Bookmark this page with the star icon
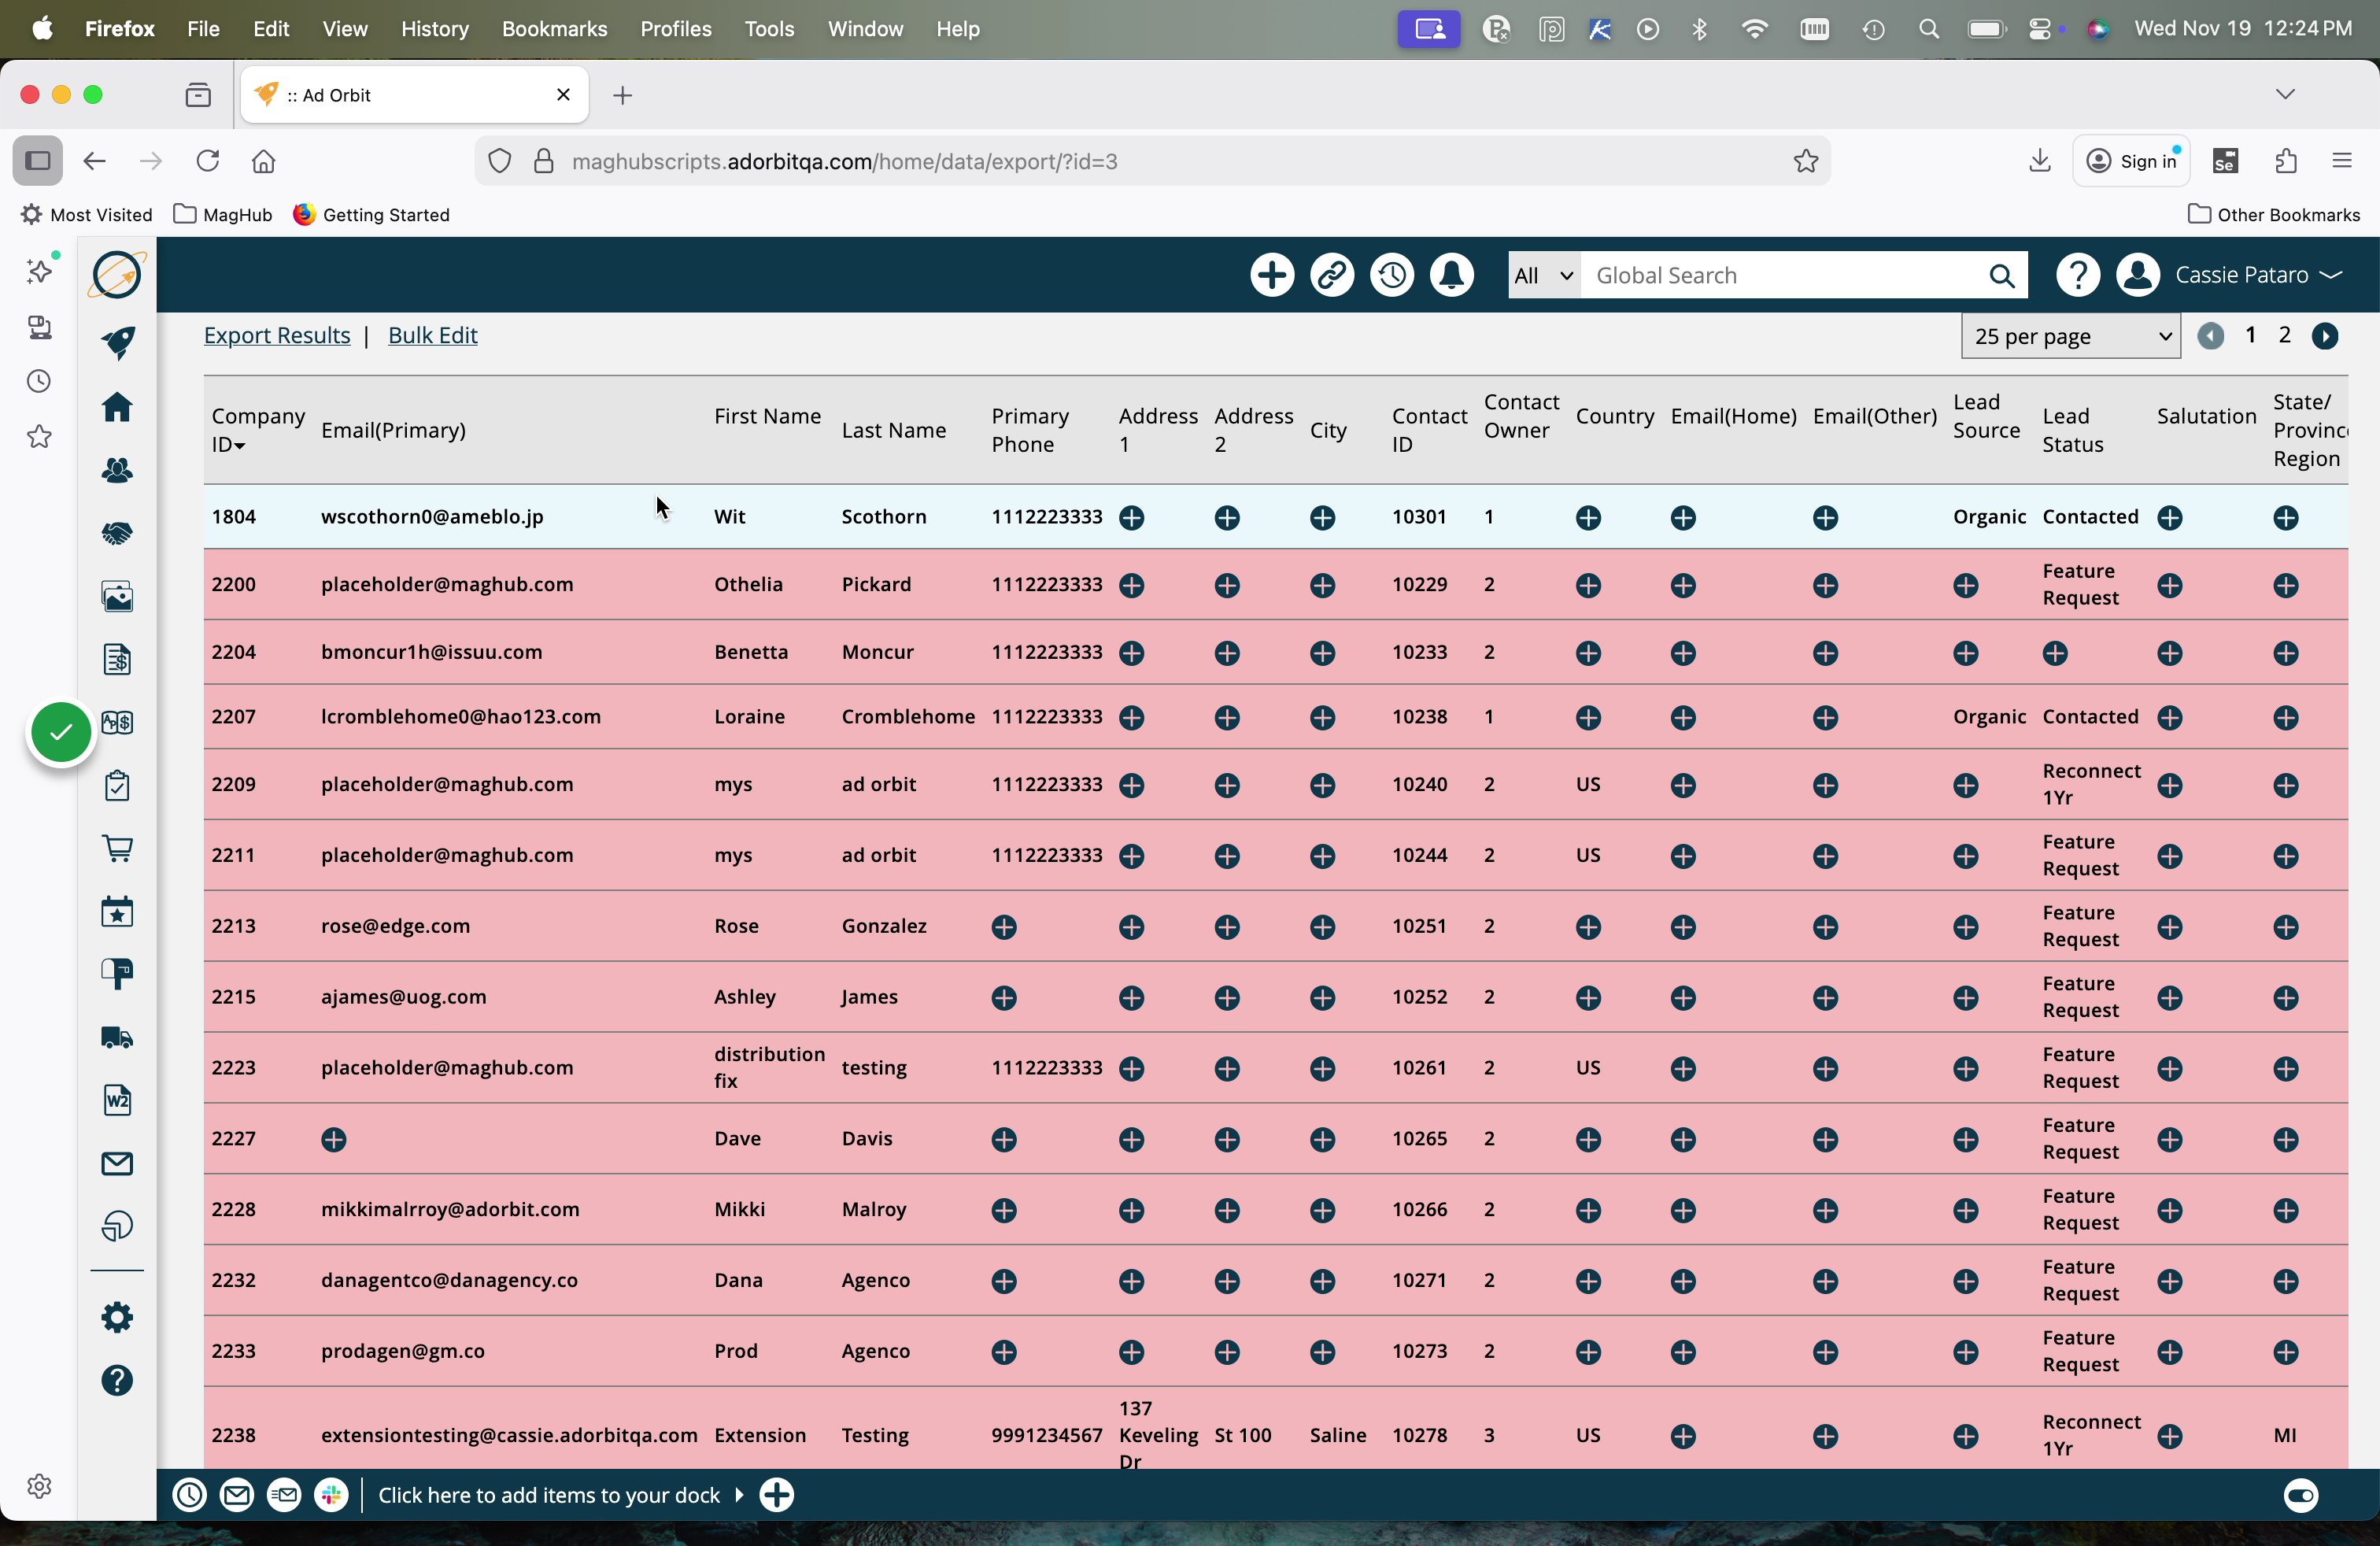 pos(1805,161)
